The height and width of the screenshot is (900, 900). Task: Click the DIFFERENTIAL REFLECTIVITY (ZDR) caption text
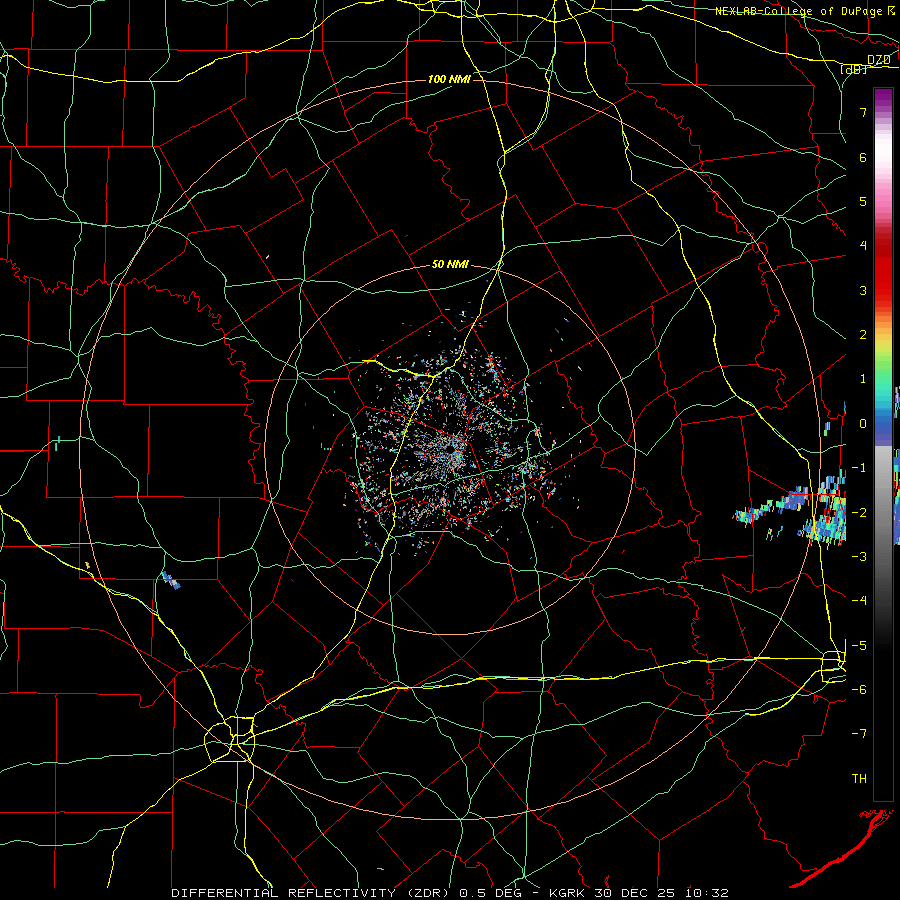click(x=312, y=893)
